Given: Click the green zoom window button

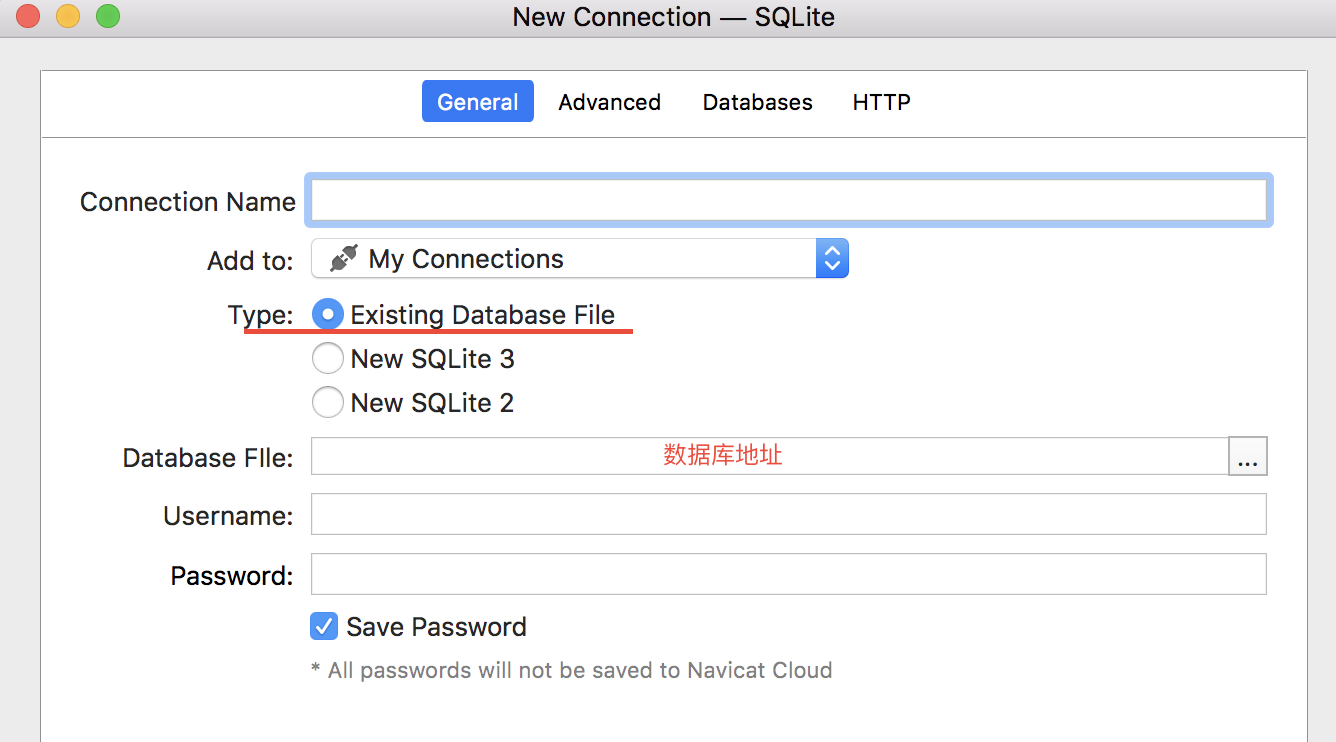Looking at the screenshot, I should coord(108,16).
